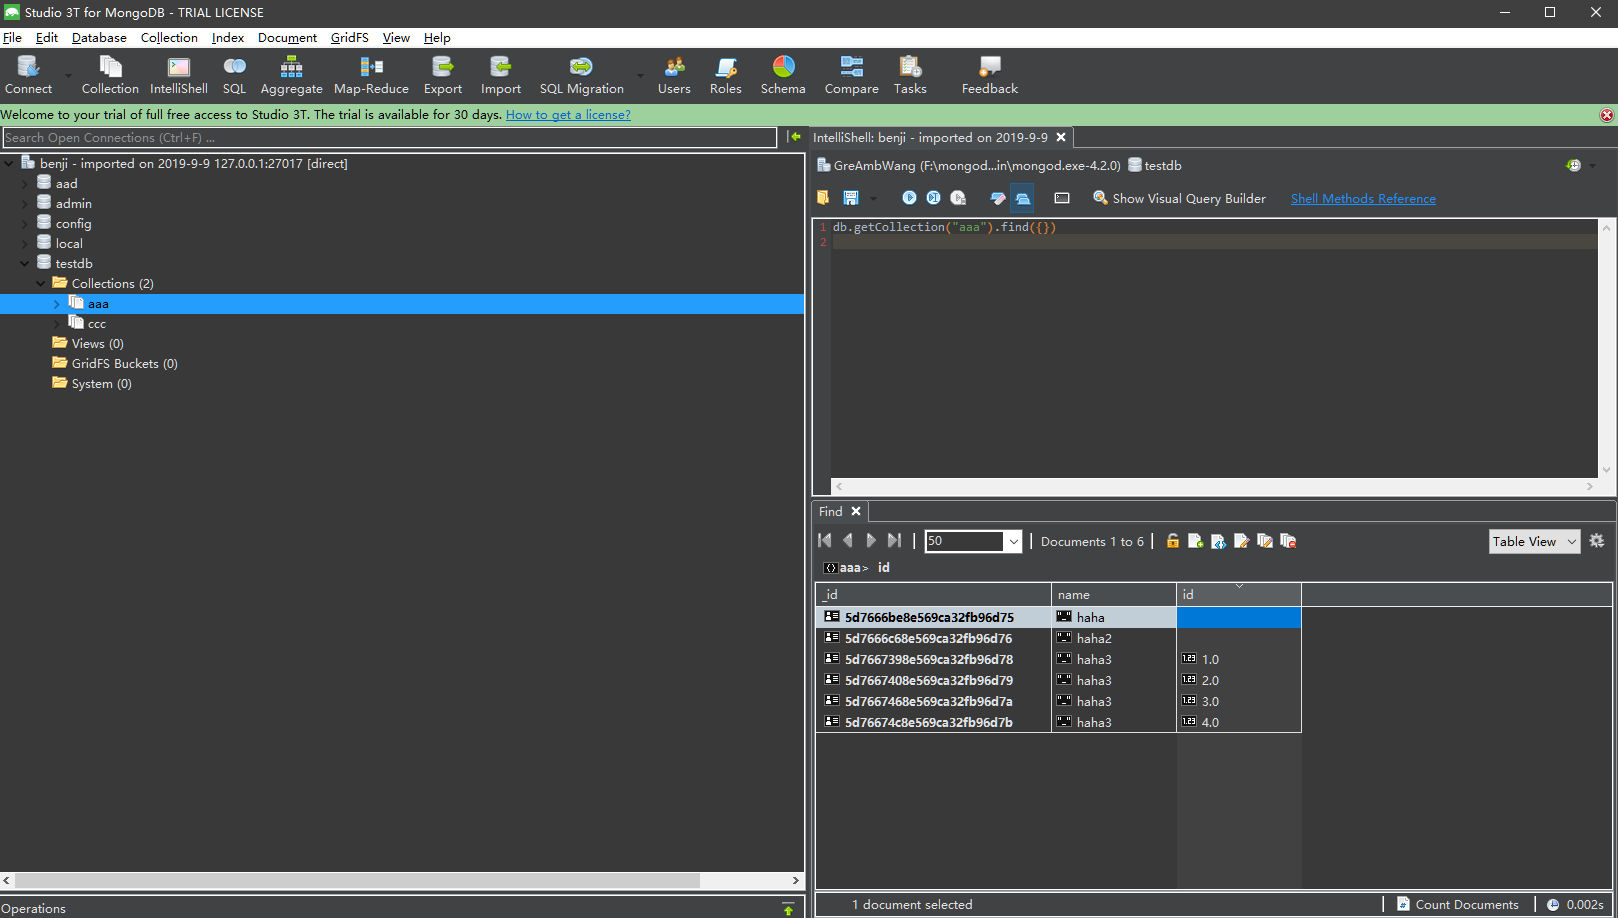Image resolution: width=1618 pixels, height=918 pixels.
Task: Open the Users management panel
Action: click(673, 74)
